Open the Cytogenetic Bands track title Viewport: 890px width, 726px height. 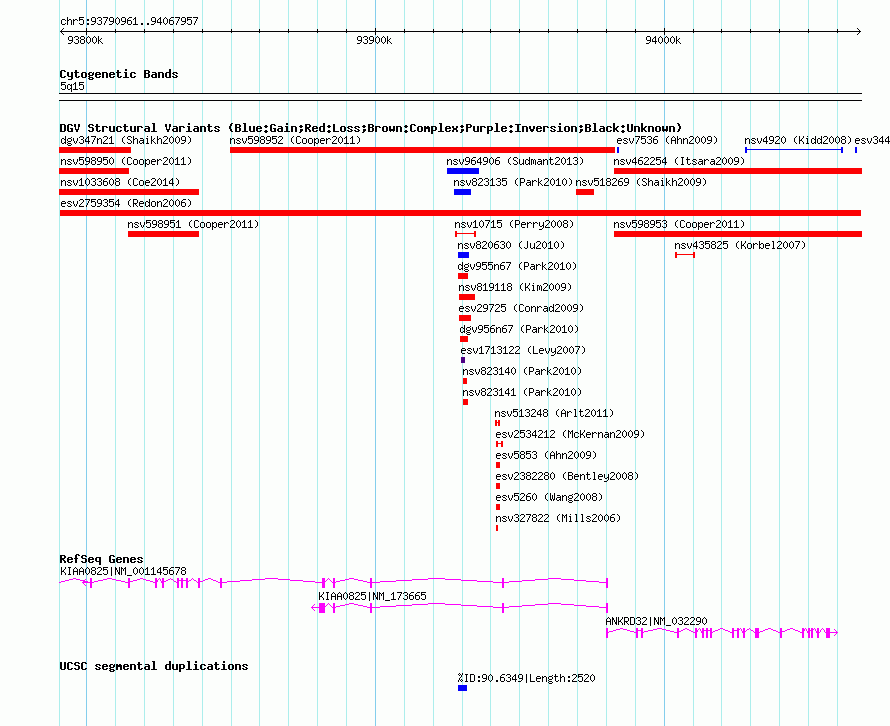pos(119,74)
